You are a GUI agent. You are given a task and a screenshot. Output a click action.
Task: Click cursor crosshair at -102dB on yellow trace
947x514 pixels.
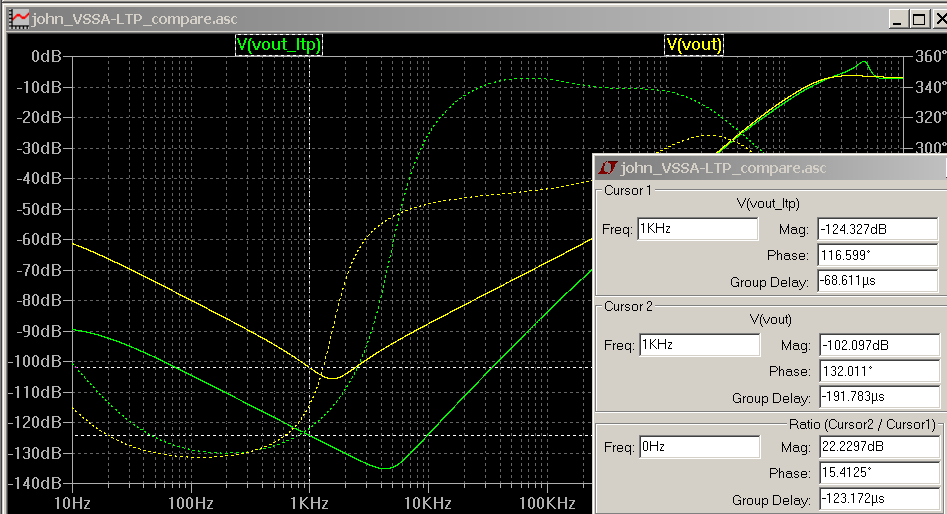(x=310, y=367)
